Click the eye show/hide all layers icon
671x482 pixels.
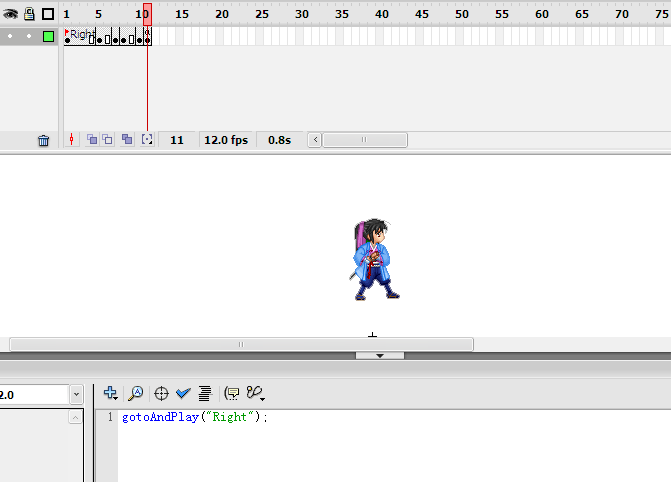click(x=10, y=14)
